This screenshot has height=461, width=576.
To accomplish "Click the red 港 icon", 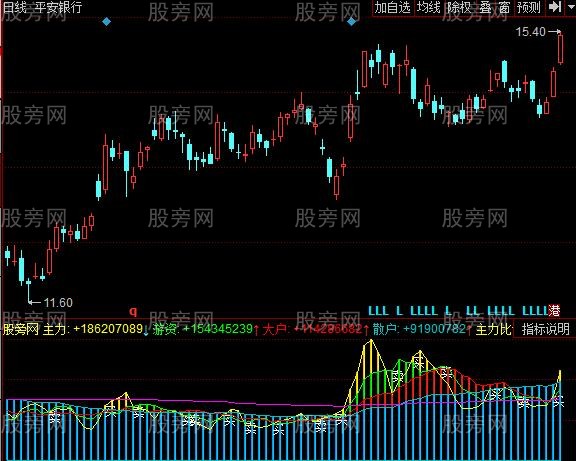I will pyautogui.click(x=554, y=311).
